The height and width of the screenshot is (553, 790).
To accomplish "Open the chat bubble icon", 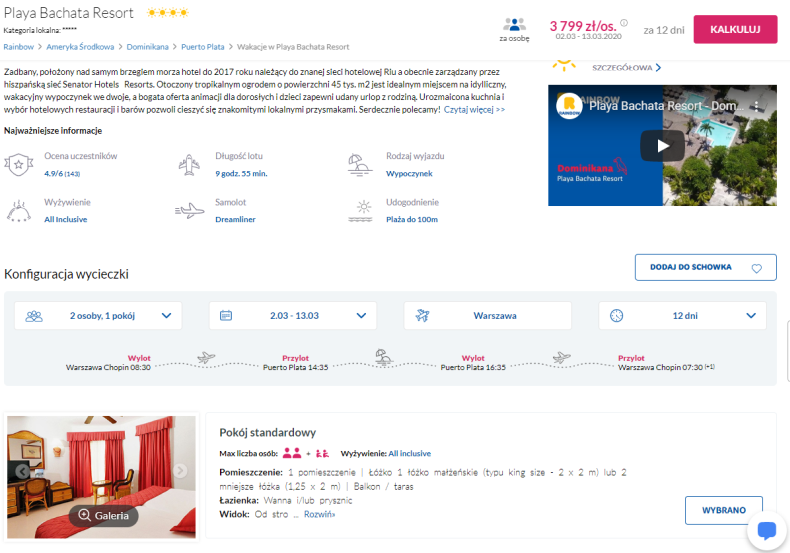I will [x=766, y=530].
